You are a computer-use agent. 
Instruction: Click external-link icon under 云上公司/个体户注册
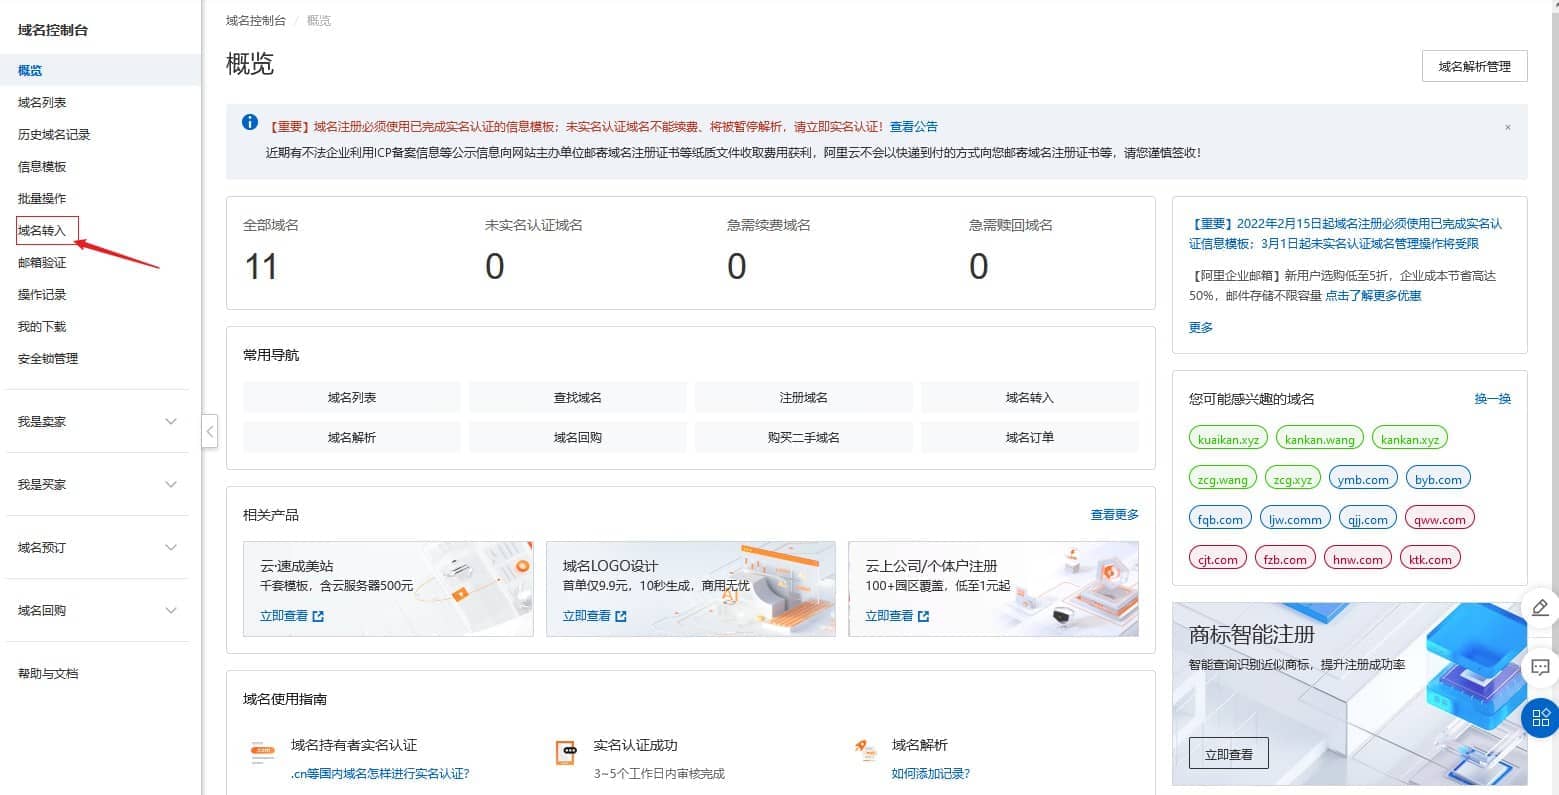coord(923,616)
